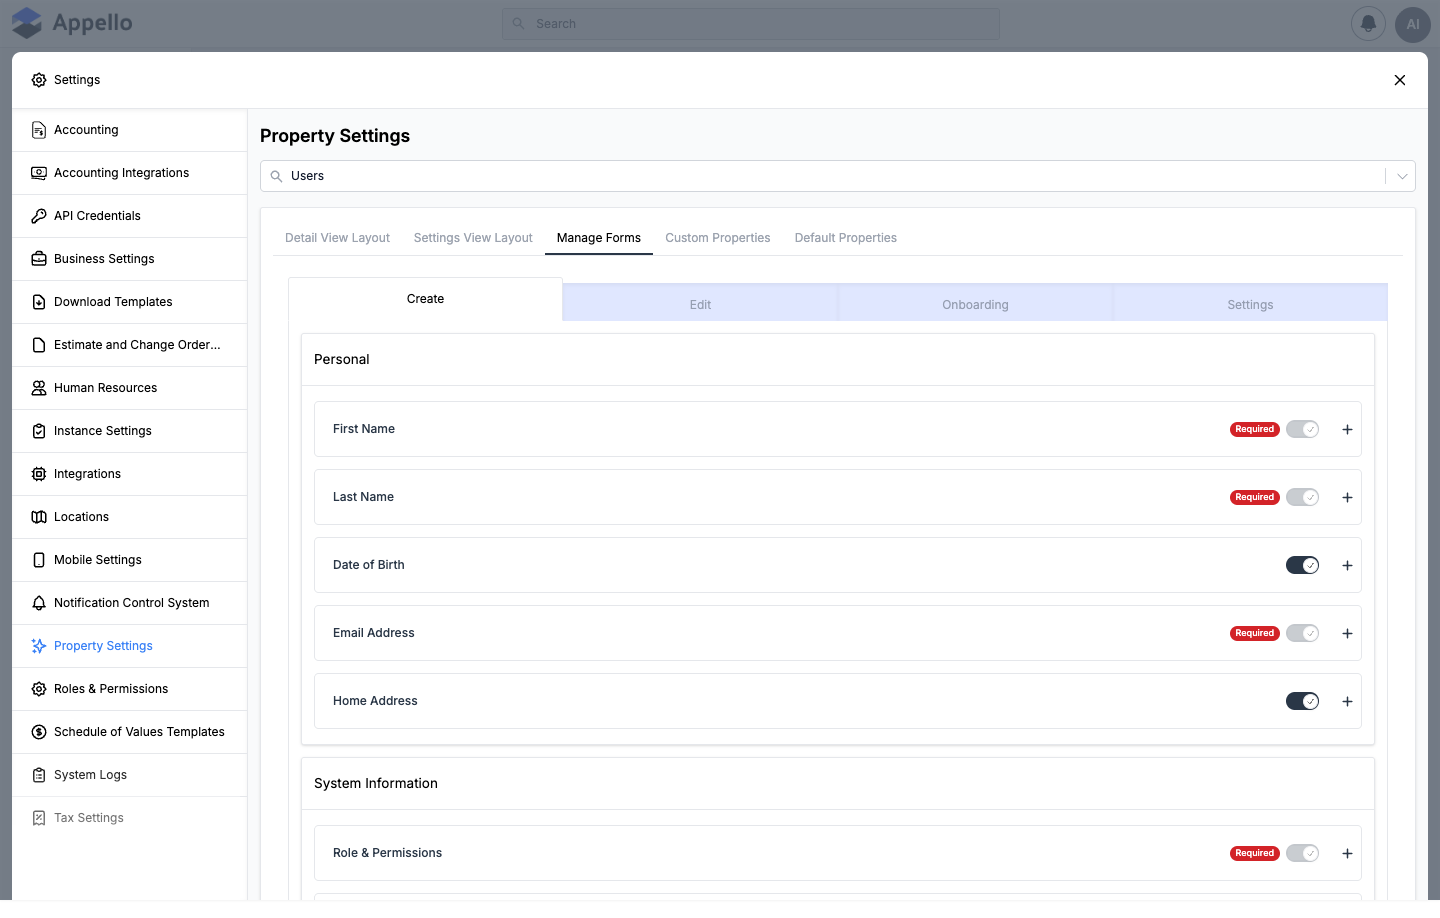The image size is (1440, 918).
Task: Open the Onboarding form tab
Action: 975,304
